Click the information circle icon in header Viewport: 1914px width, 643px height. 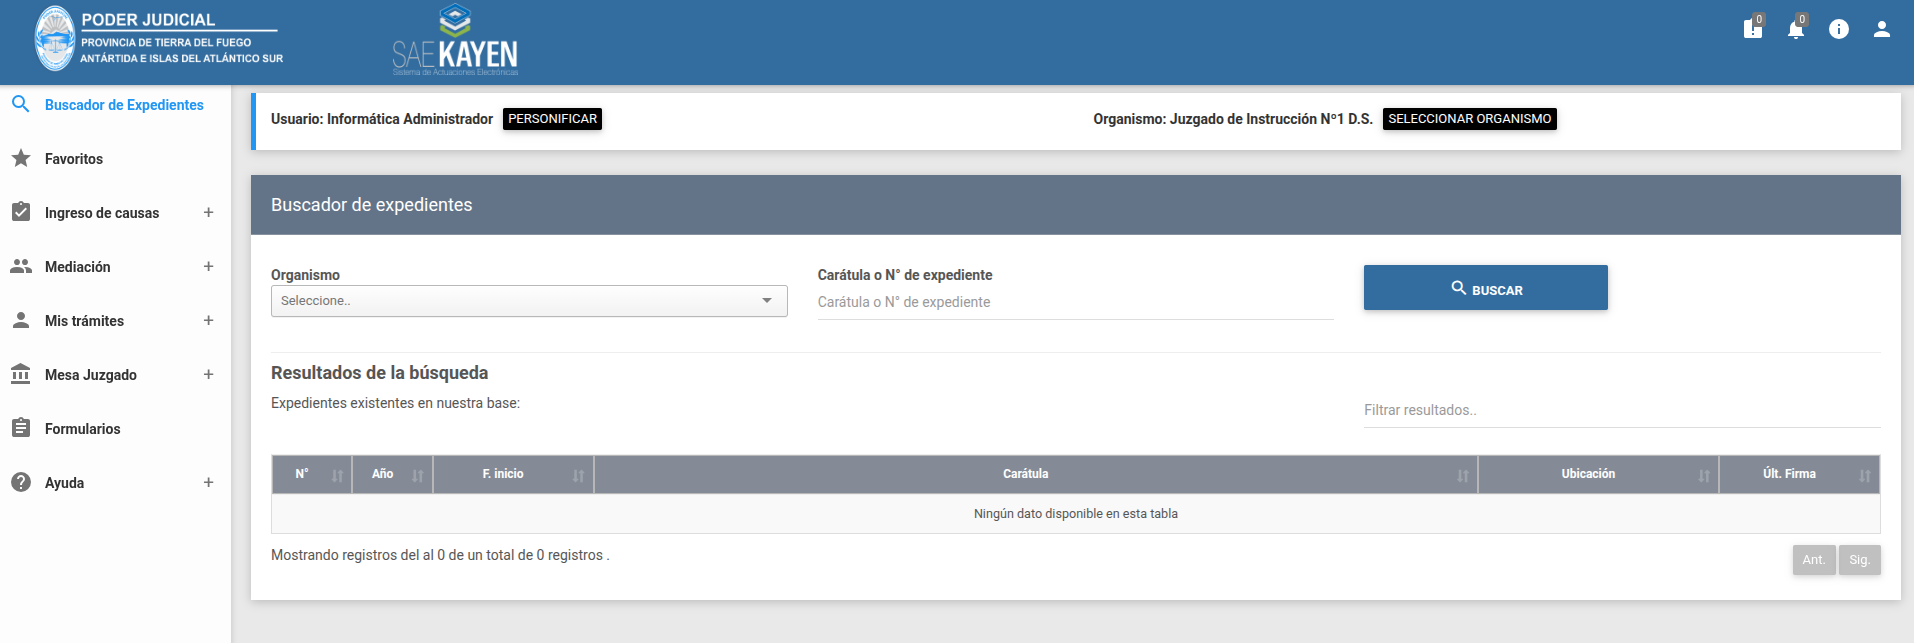[1838, 29]
